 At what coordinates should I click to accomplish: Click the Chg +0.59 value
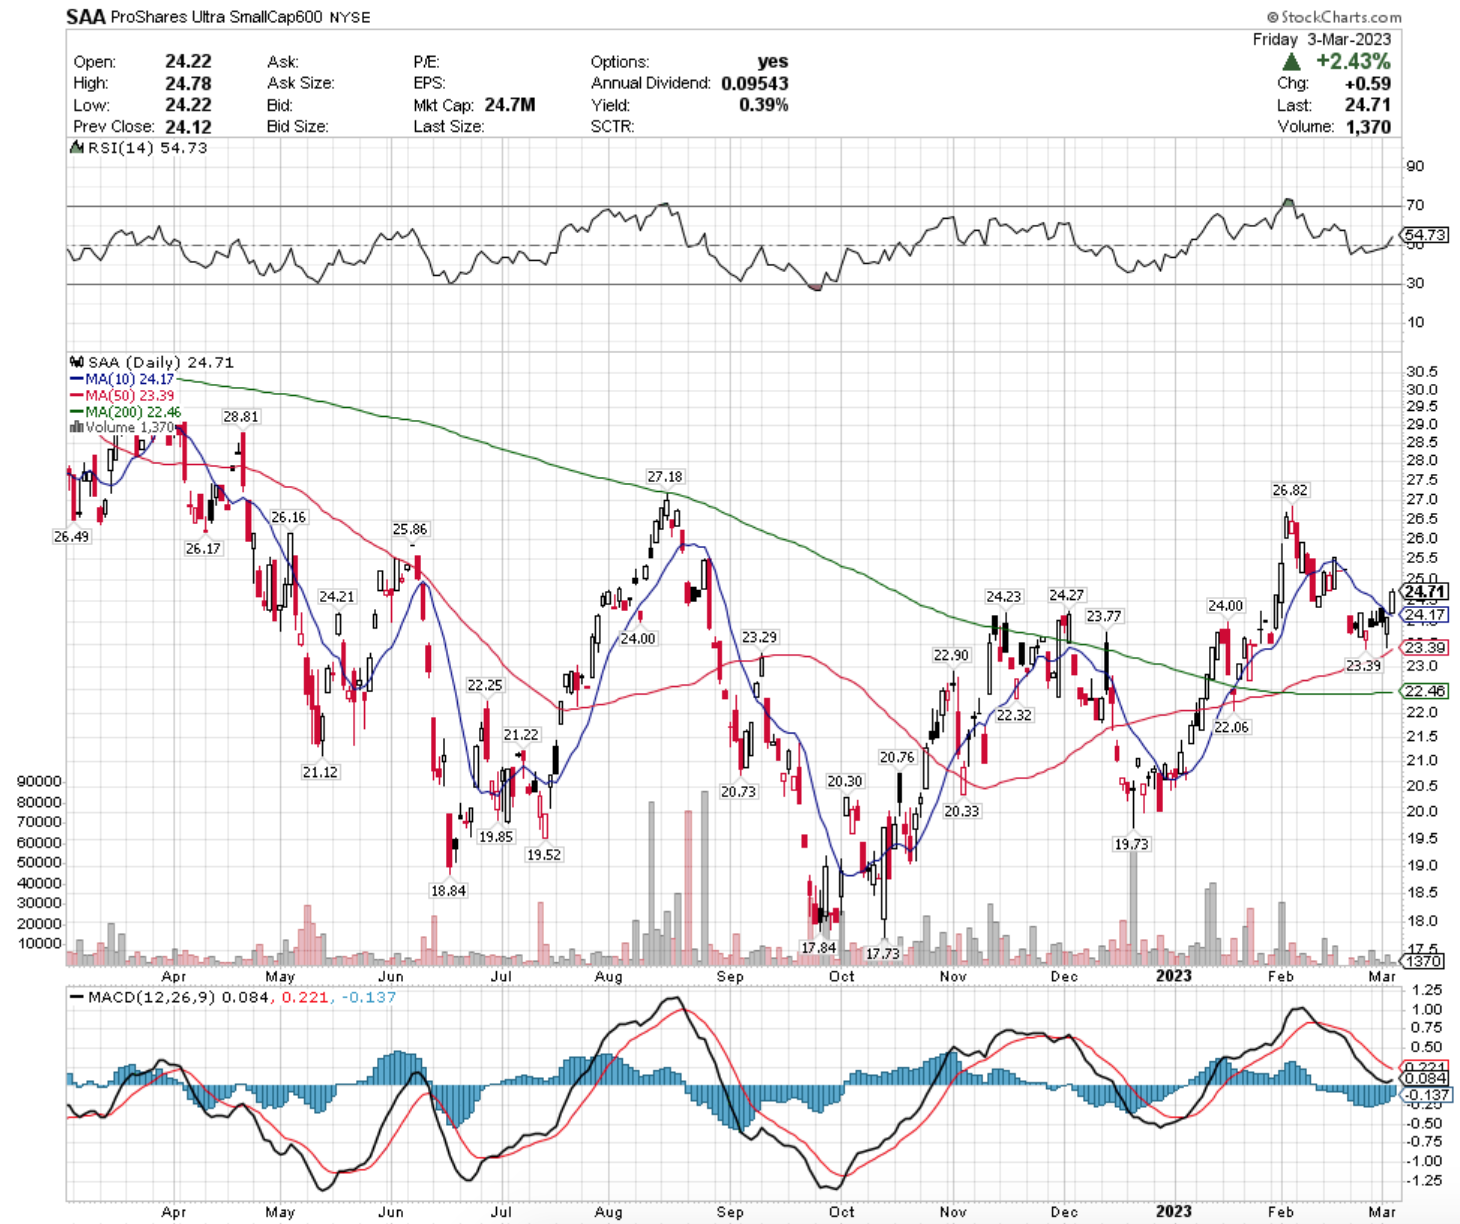coord(1370,83)
